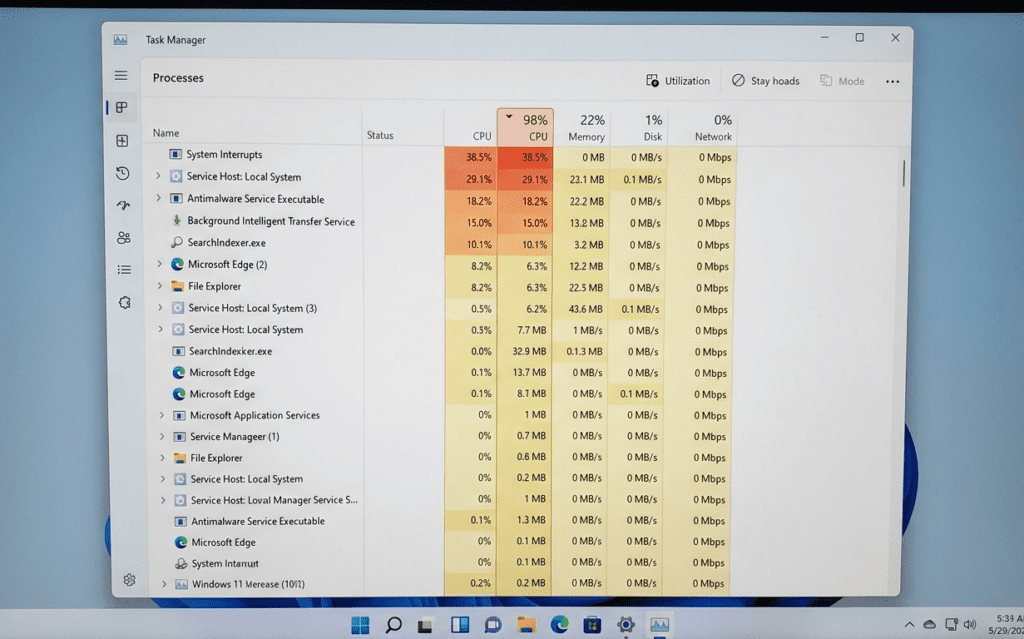Click the Stay hoads button
Viewport: 1024px width, 639px height.
765,81
